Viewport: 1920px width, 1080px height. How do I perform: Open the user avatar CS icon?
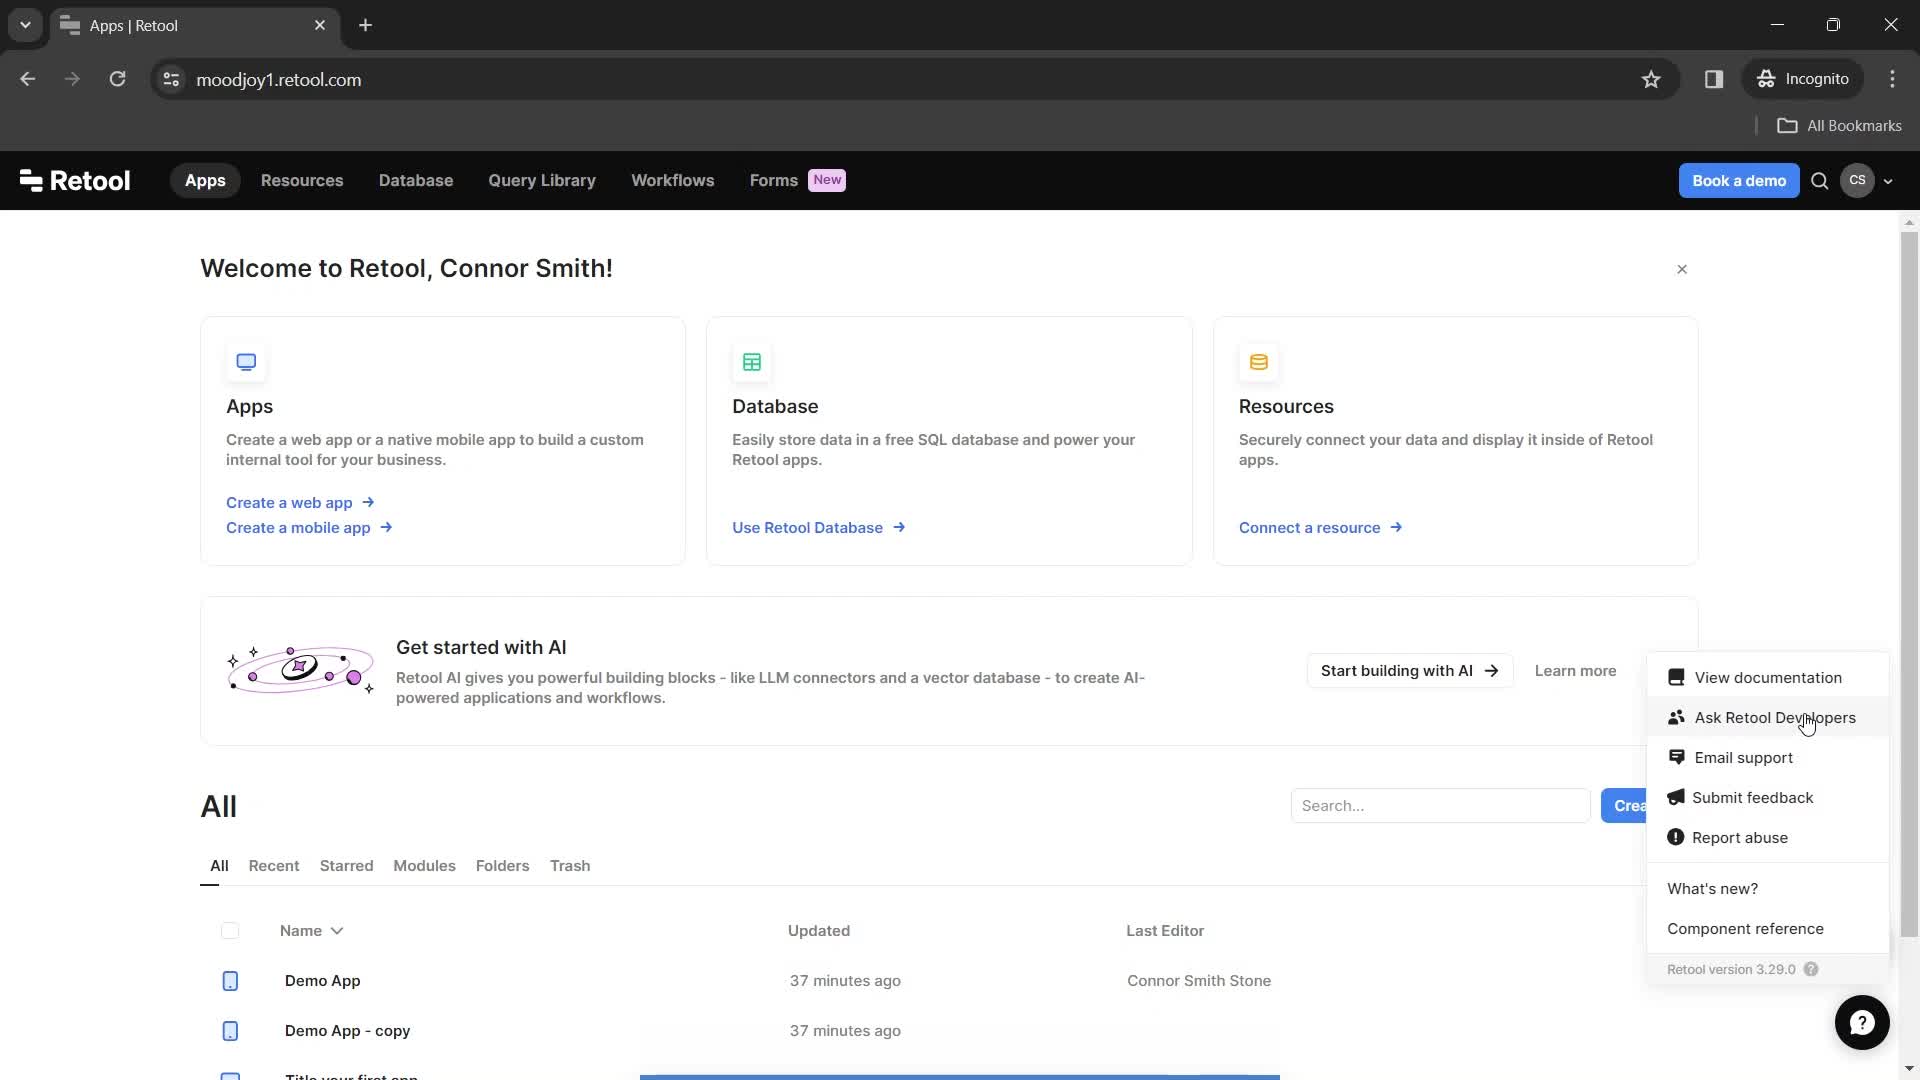click(x=1858, y=179)
